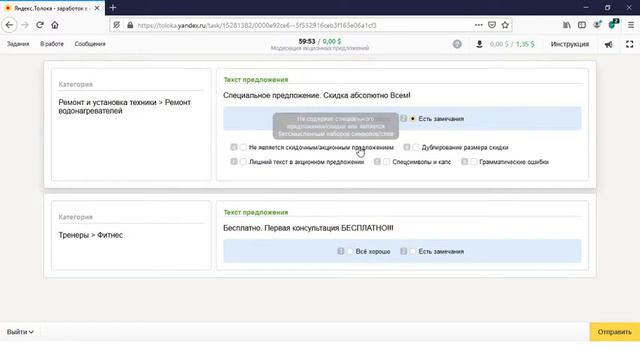Viewport: 640px width, 360px height.
Task: Check Дублирование размера скидки
Action: [416, 147]
